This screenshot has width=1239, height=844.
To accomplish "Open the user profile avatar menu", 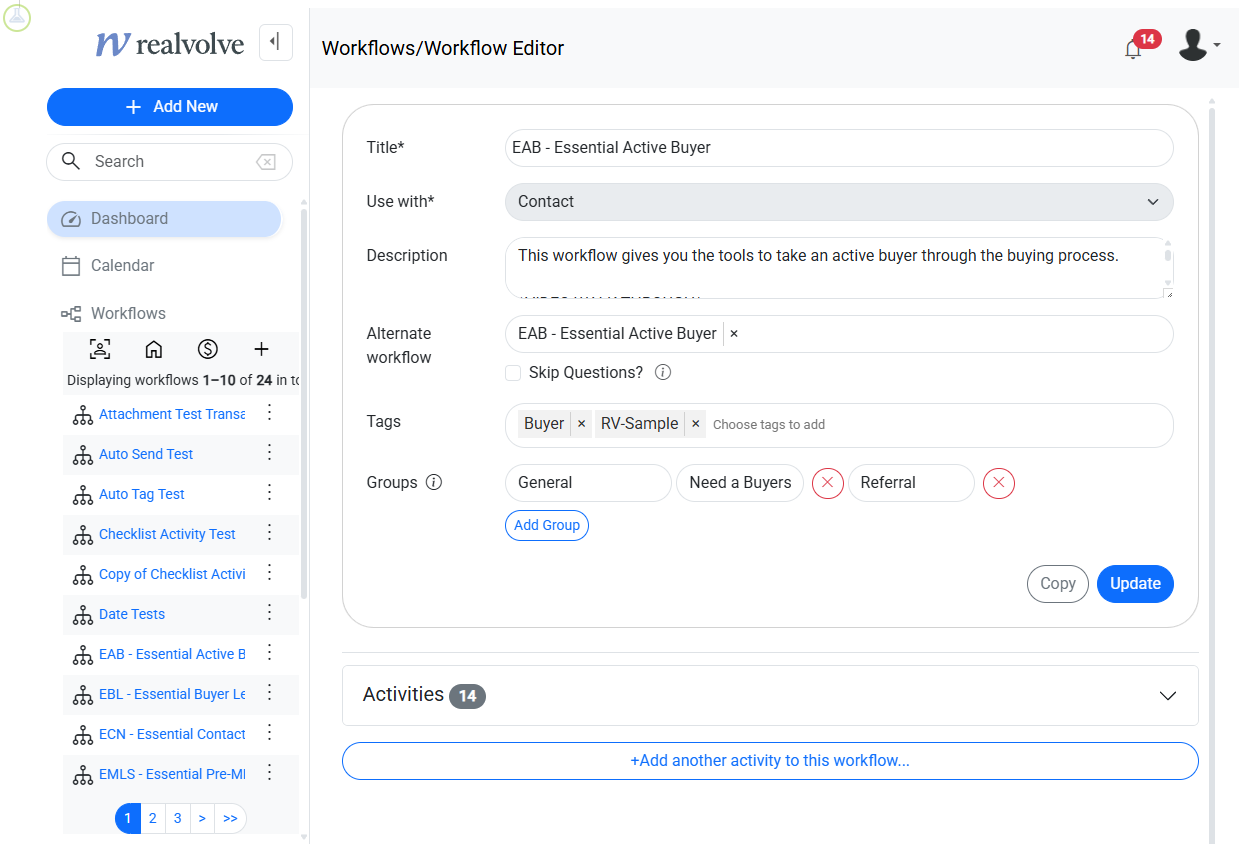I will tap(1194, 45).
